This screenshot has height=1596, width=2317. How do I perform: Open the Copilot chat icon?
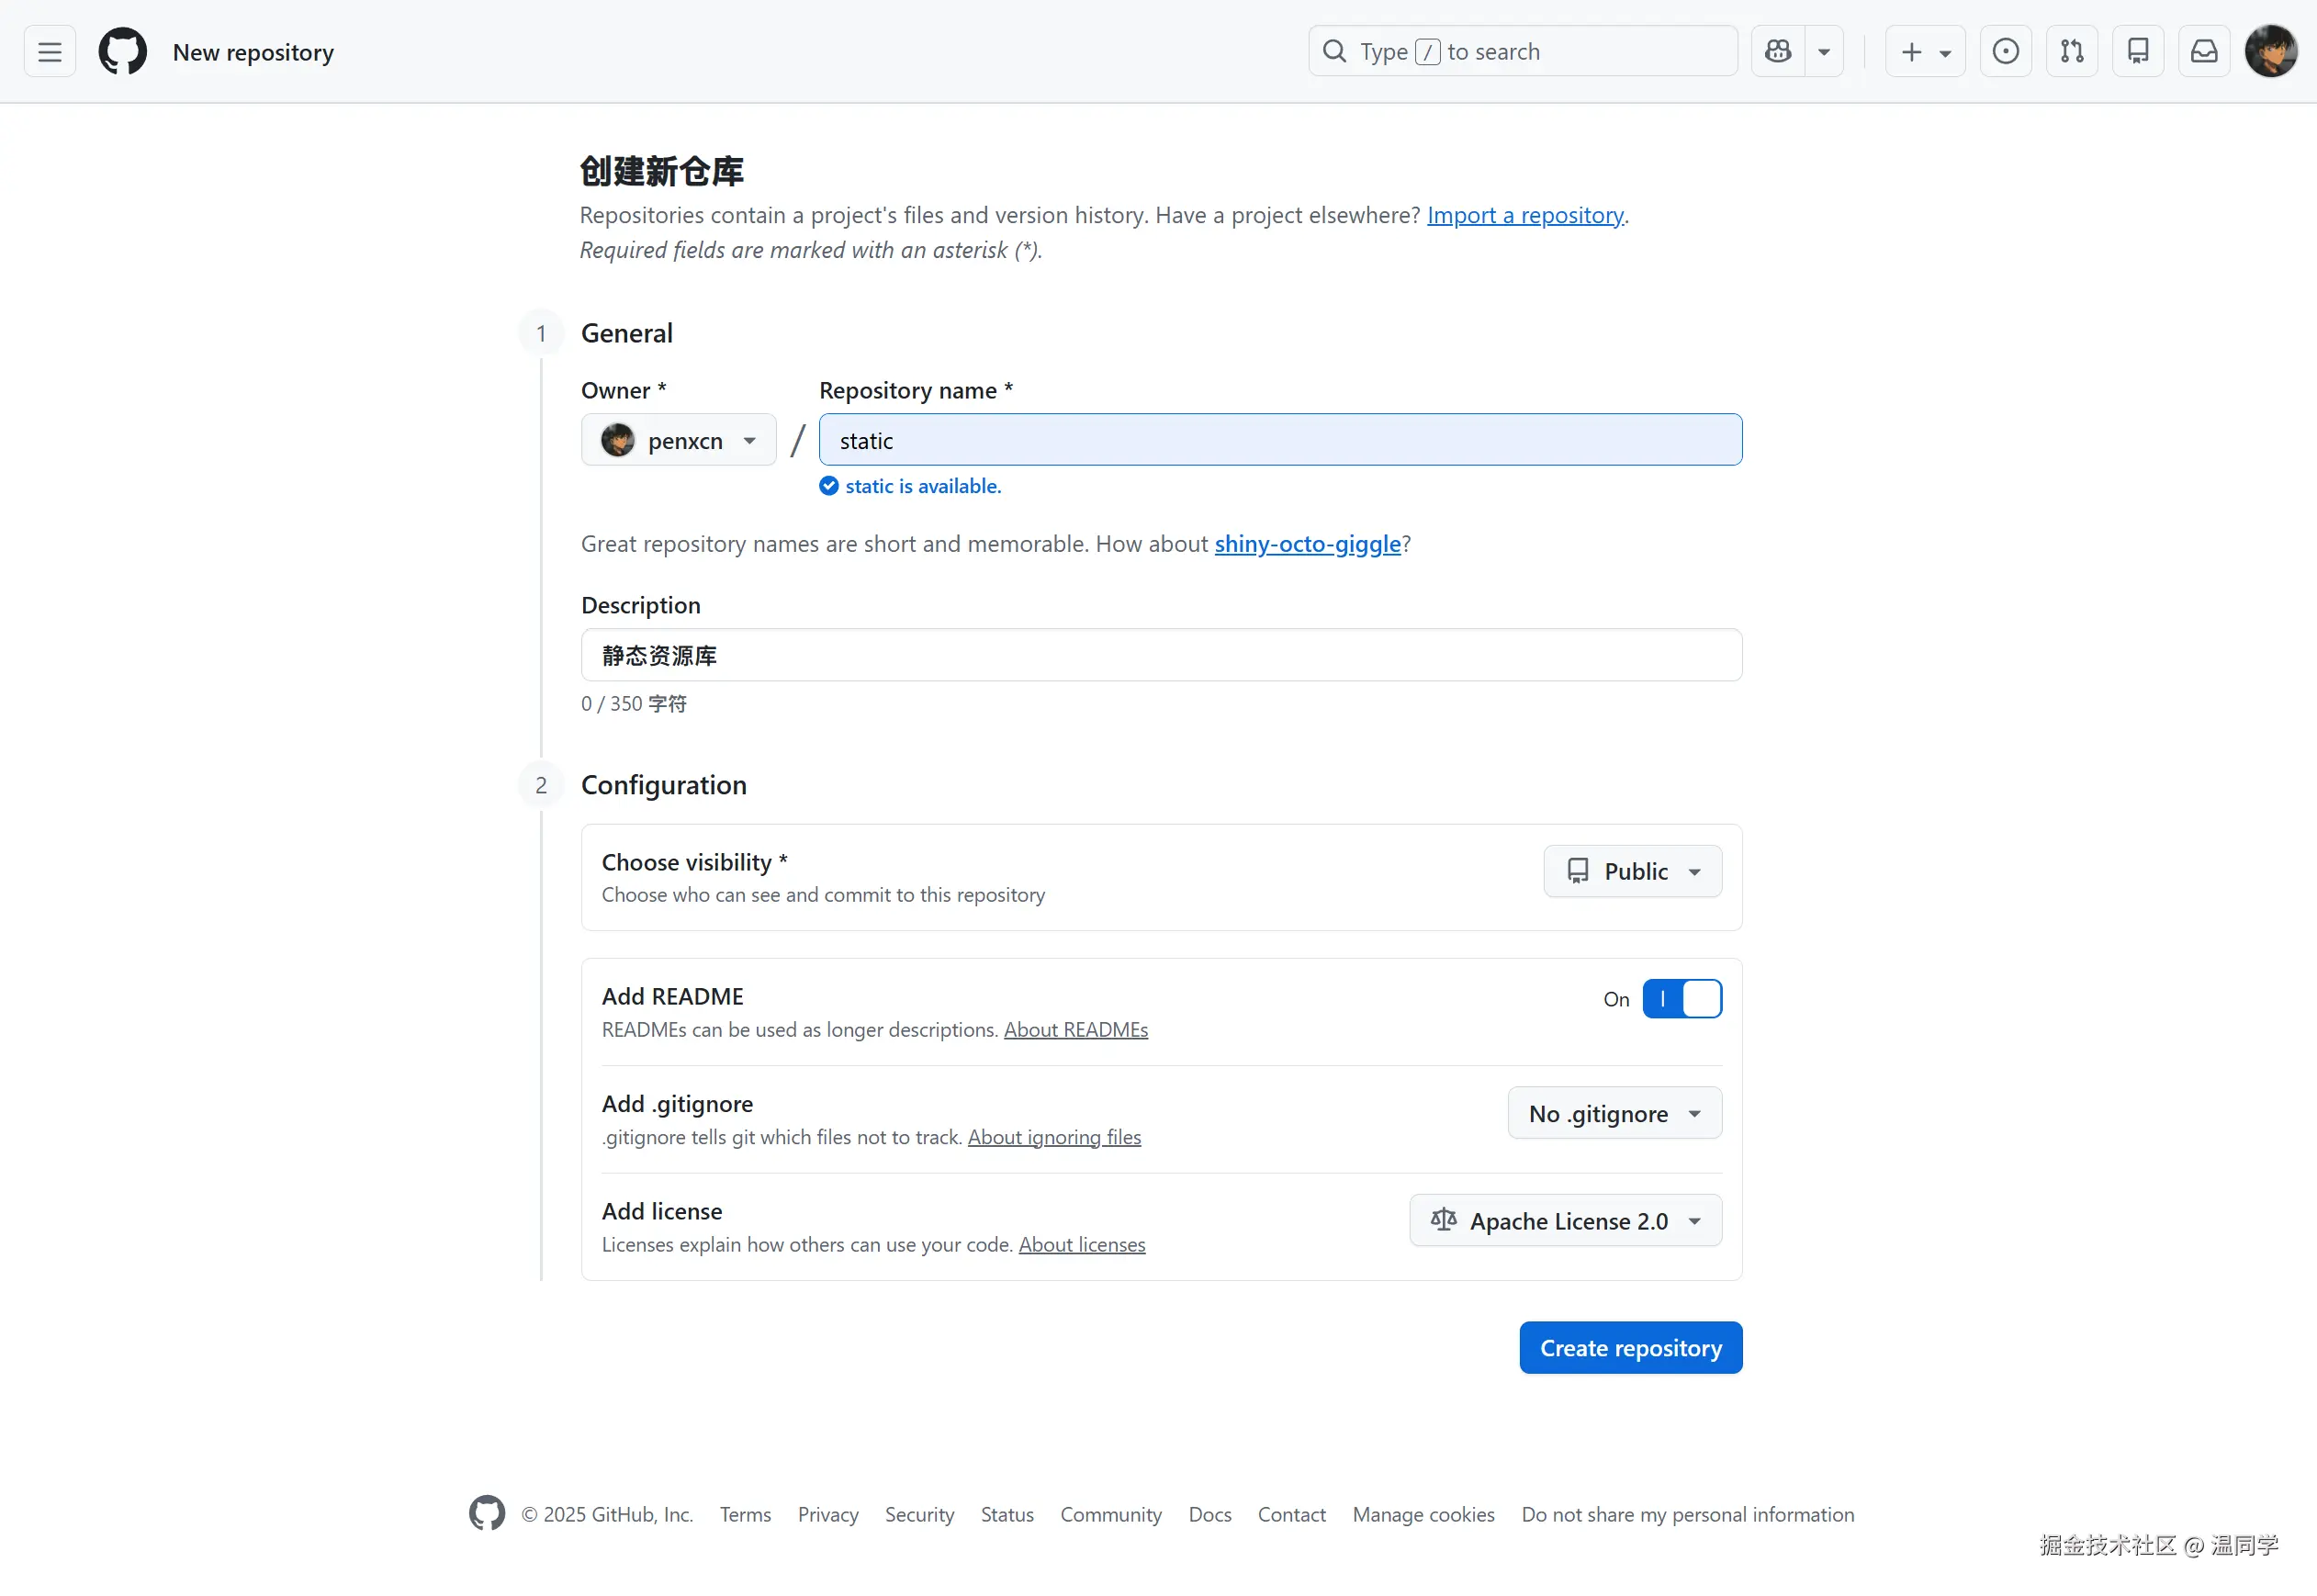point(1778,52)
